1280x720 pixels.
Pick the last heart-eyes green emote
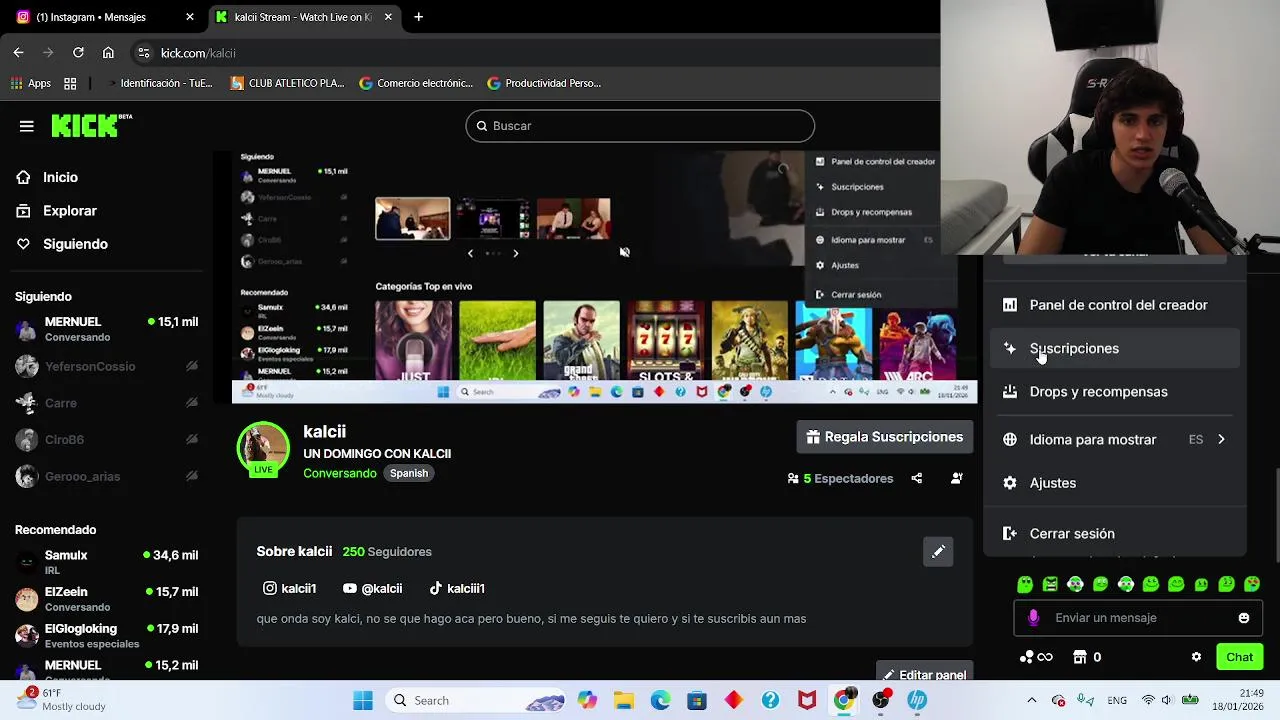1252,584
